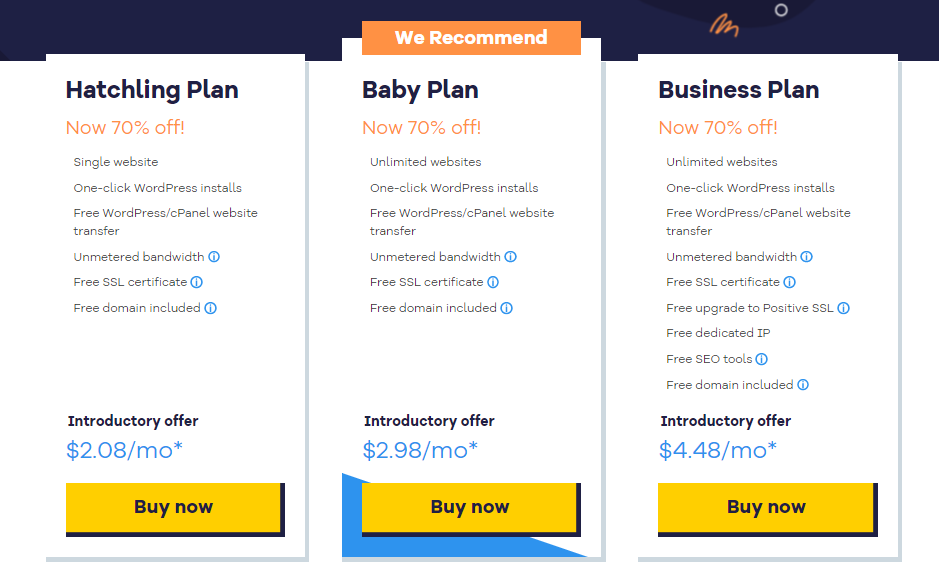Viewport: 939px width, 573px height.
Task: Click info icon next to Hatchling Free domain included
Action: click(x=210, y=308)
